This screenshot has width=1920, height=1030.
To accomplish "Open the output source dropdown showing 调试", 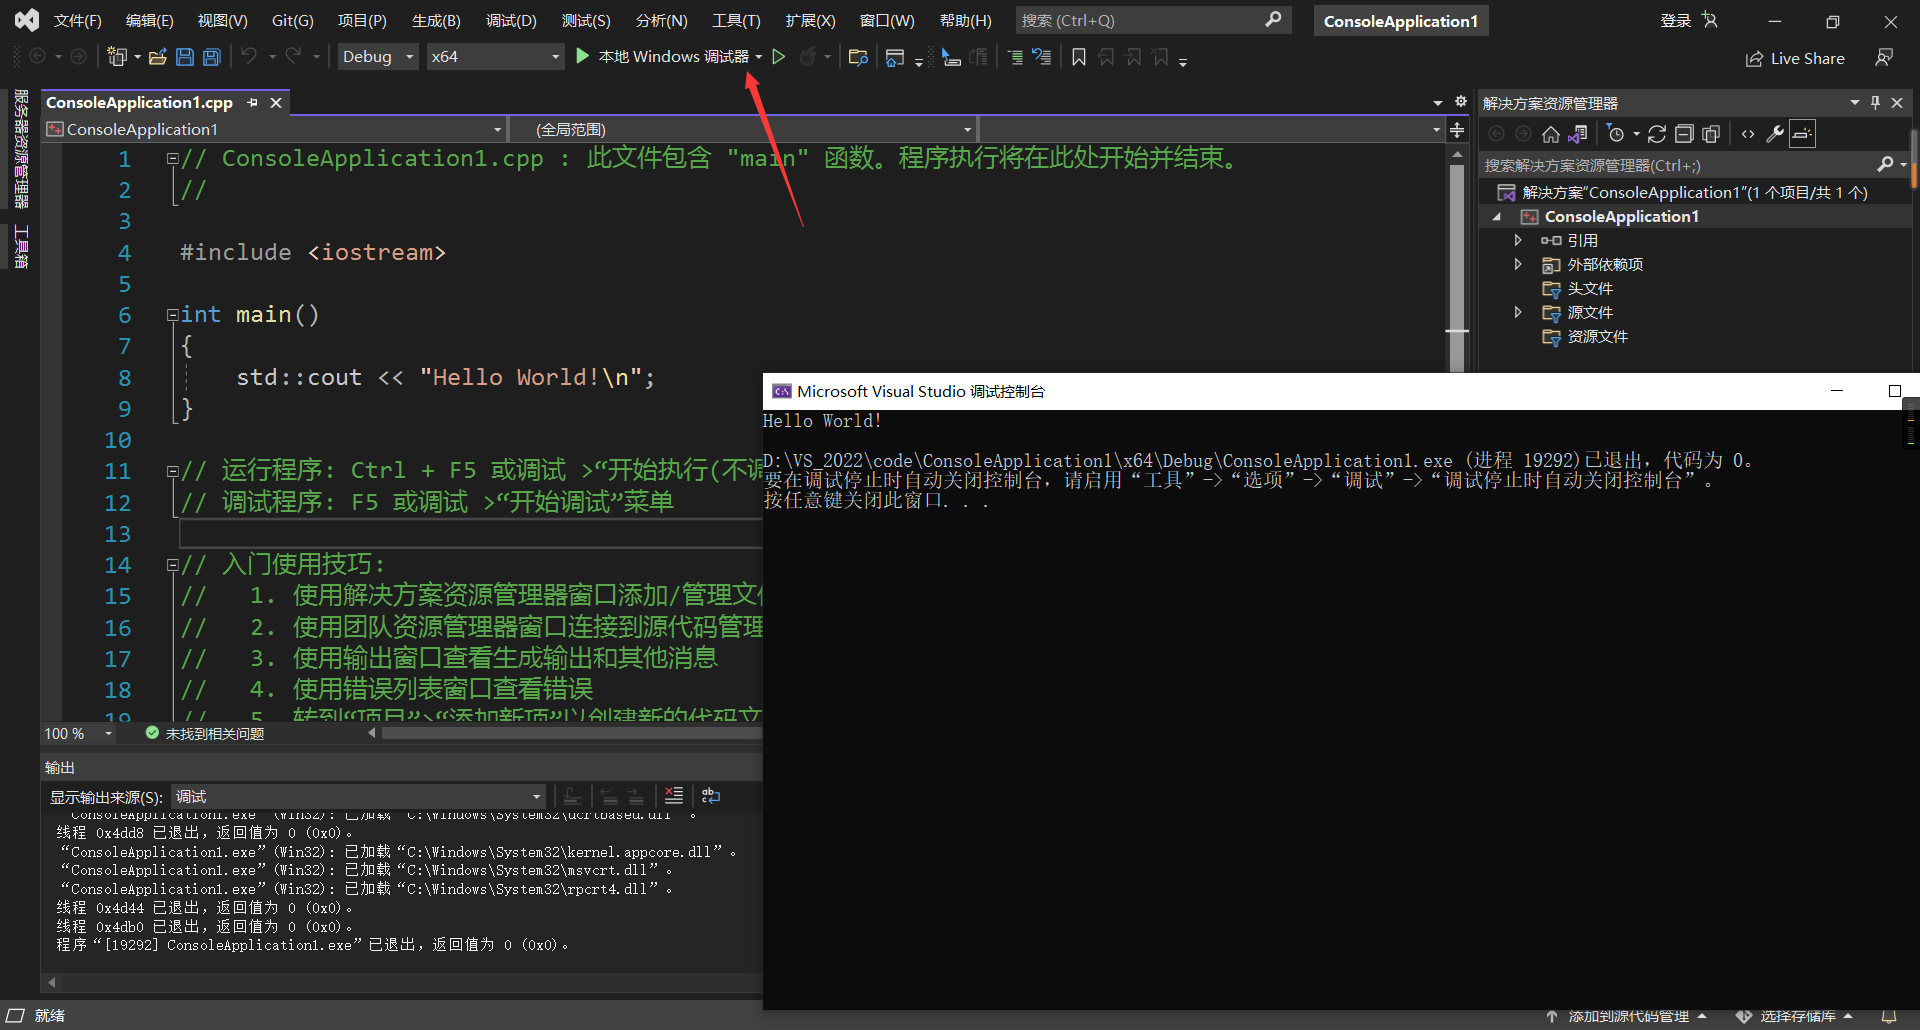I will tap(358, 797).
